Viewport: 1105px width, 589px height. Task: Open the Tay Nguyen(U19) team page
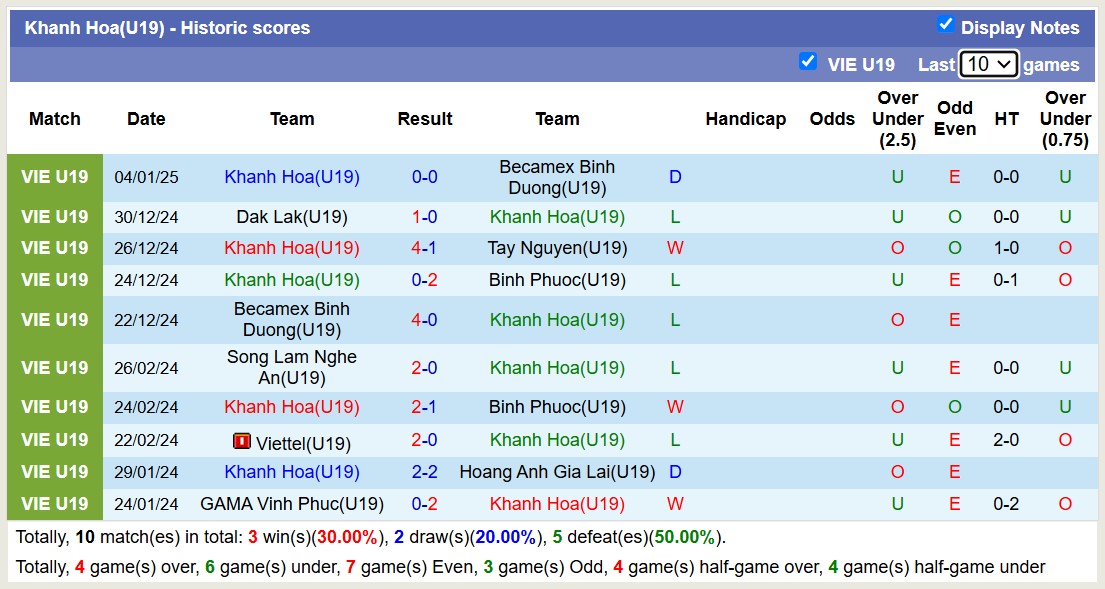point(557,248)
